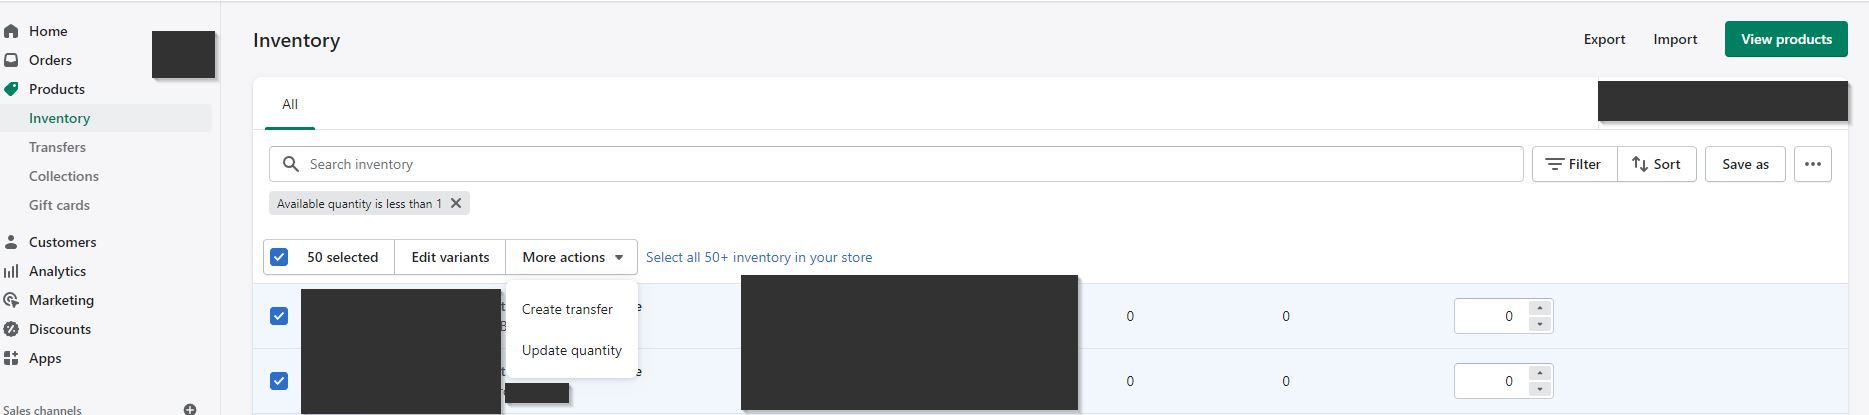Add a sales channel with plus icon
Screen dimensions: 1869x415
(190, 409)
